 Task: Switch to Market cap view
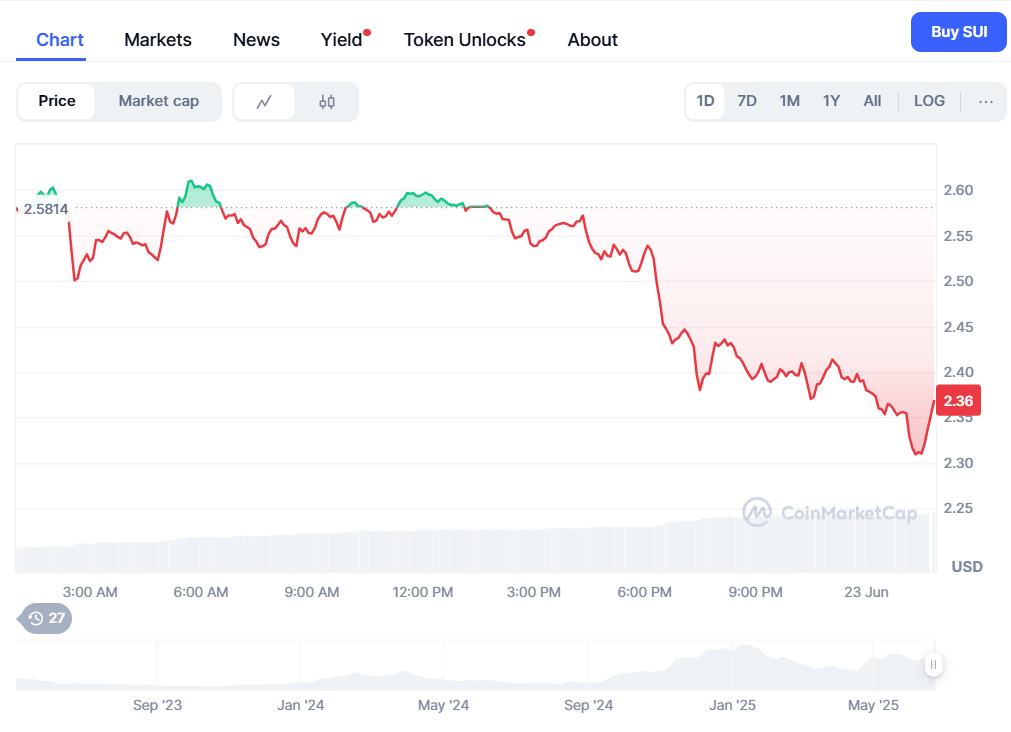click(159, 101)
